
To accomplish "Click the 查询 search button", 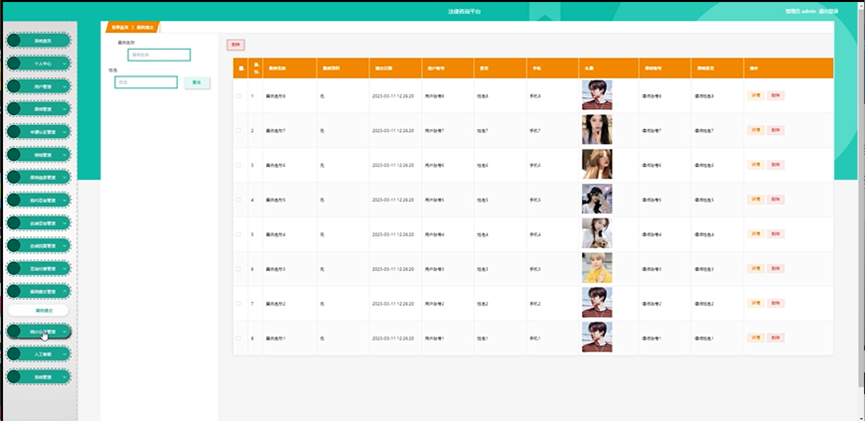I will (x=197, y=82).
